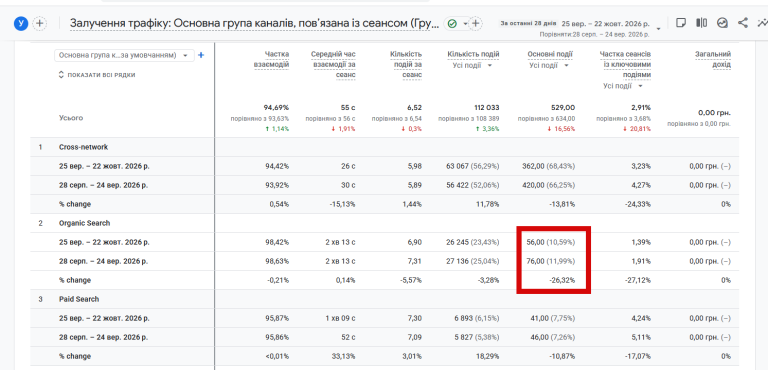Add a new comparison with the plus beside the "У" avatar

pos(40,23)
